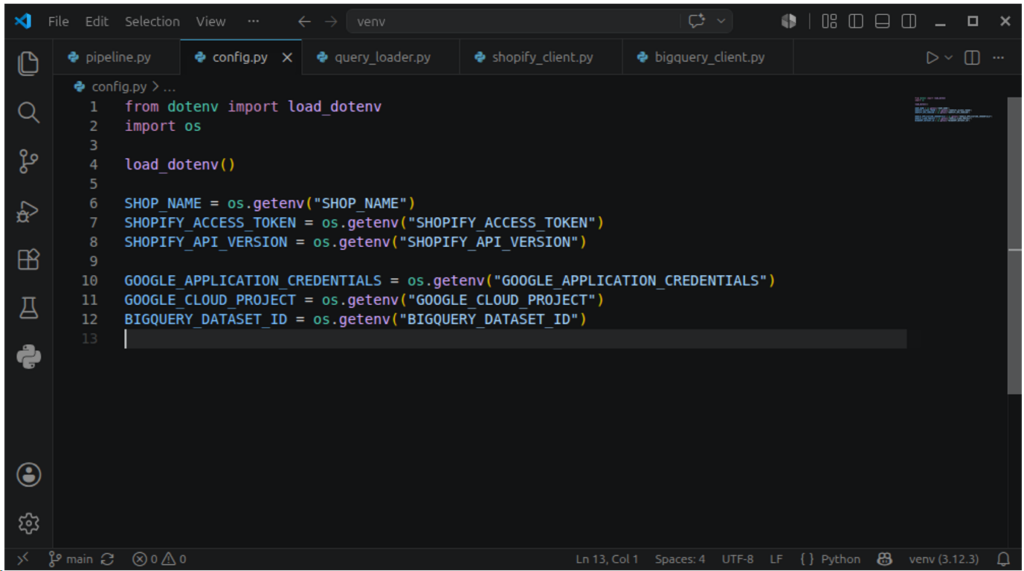
Task: Click line number 6 in the gutter
Action: pyautogui.click(x=93, y=203)
